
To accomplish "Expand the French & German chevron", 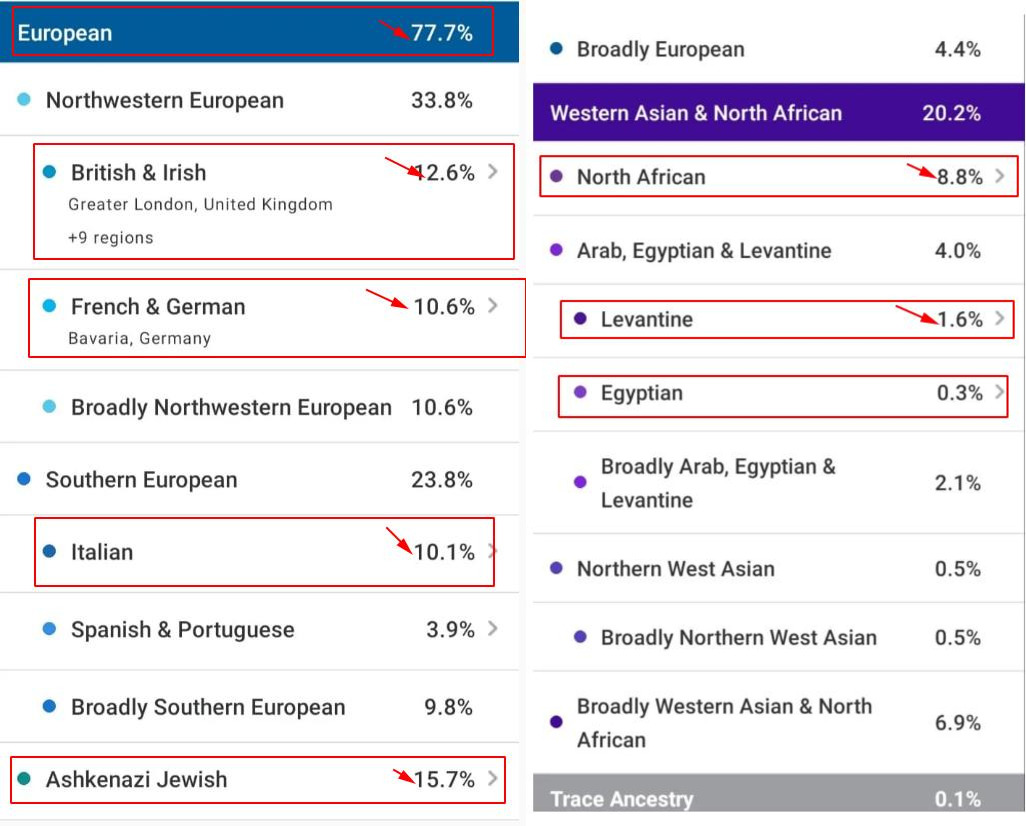I will [492, 306].
